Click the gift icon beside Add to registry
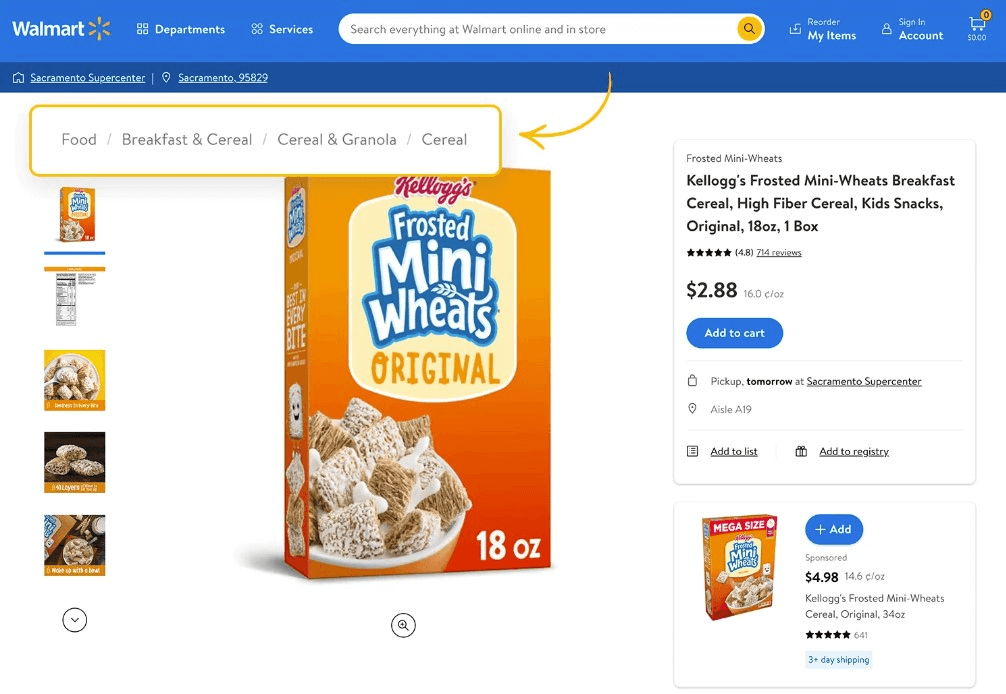 [801, 452]
